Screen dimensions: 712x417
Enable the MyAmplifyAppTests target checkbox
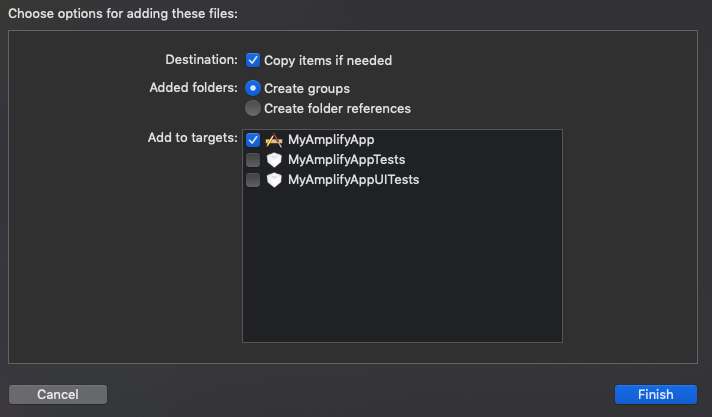pyautogui.click(x=253, y=160)
